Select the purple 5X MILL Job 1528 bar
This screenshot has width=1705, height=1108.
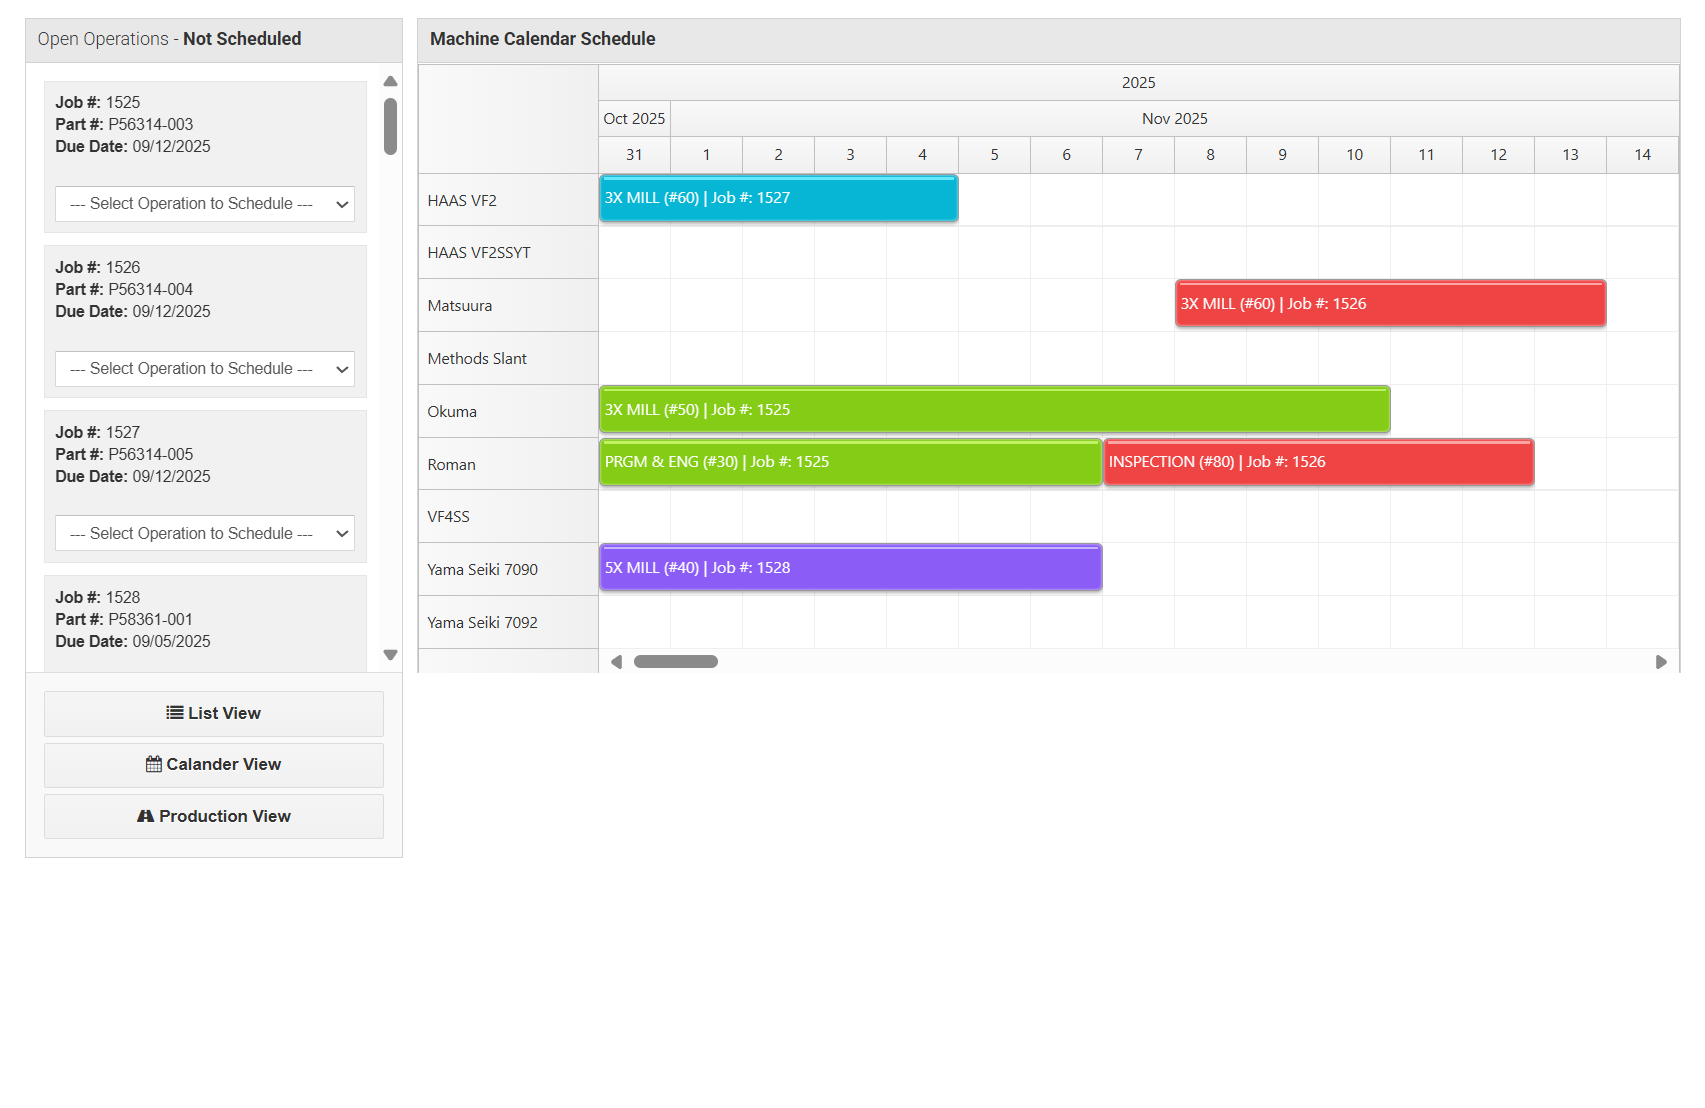click(848, 567)
